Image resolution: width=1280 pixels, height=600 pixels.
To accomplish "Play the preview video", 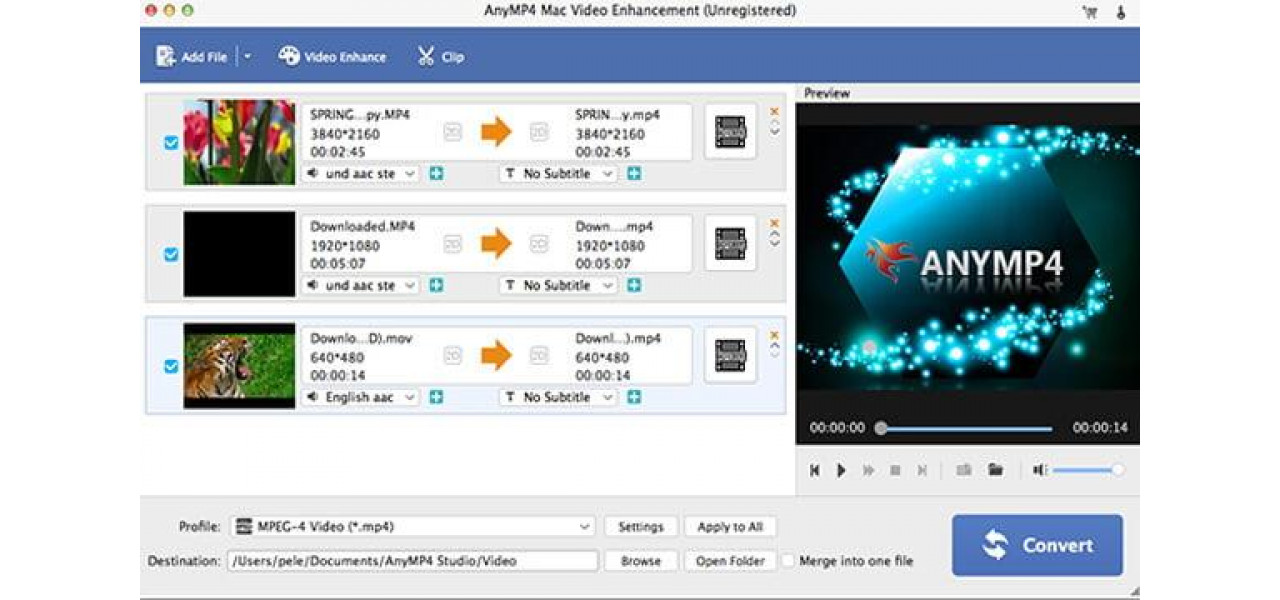I will (841, 470).
